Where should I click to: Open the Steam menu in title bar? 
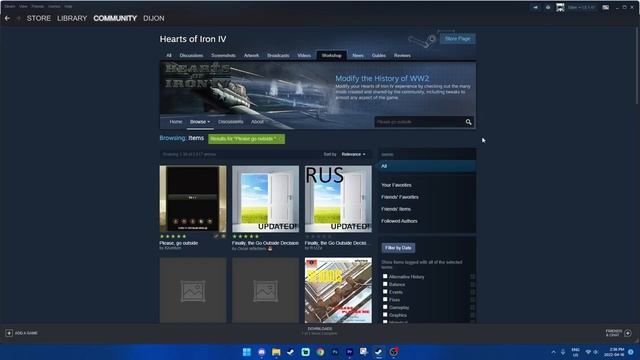click(9, 7)
